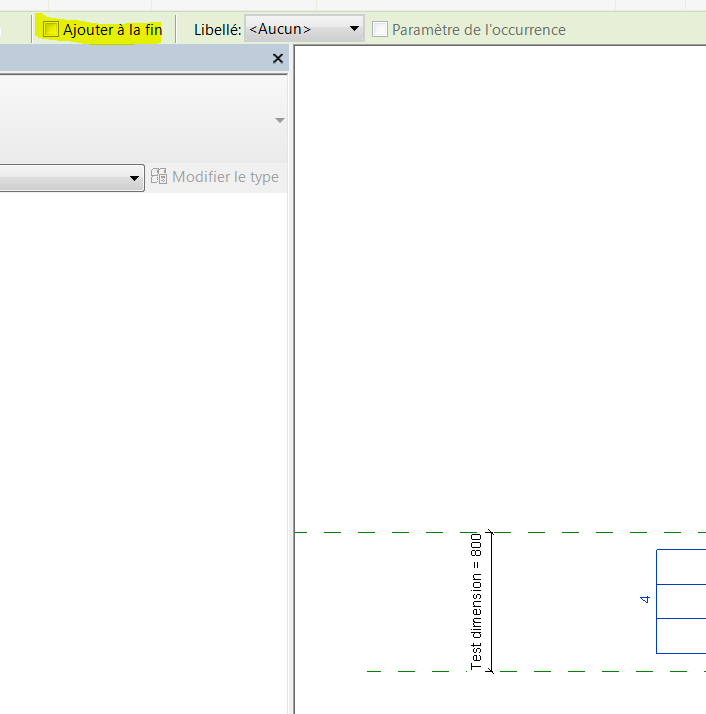The image size is (706, 714).
Task: Click the top arrowhead of the dimension line
Action: pyautogui.click(x=492, y=536)
